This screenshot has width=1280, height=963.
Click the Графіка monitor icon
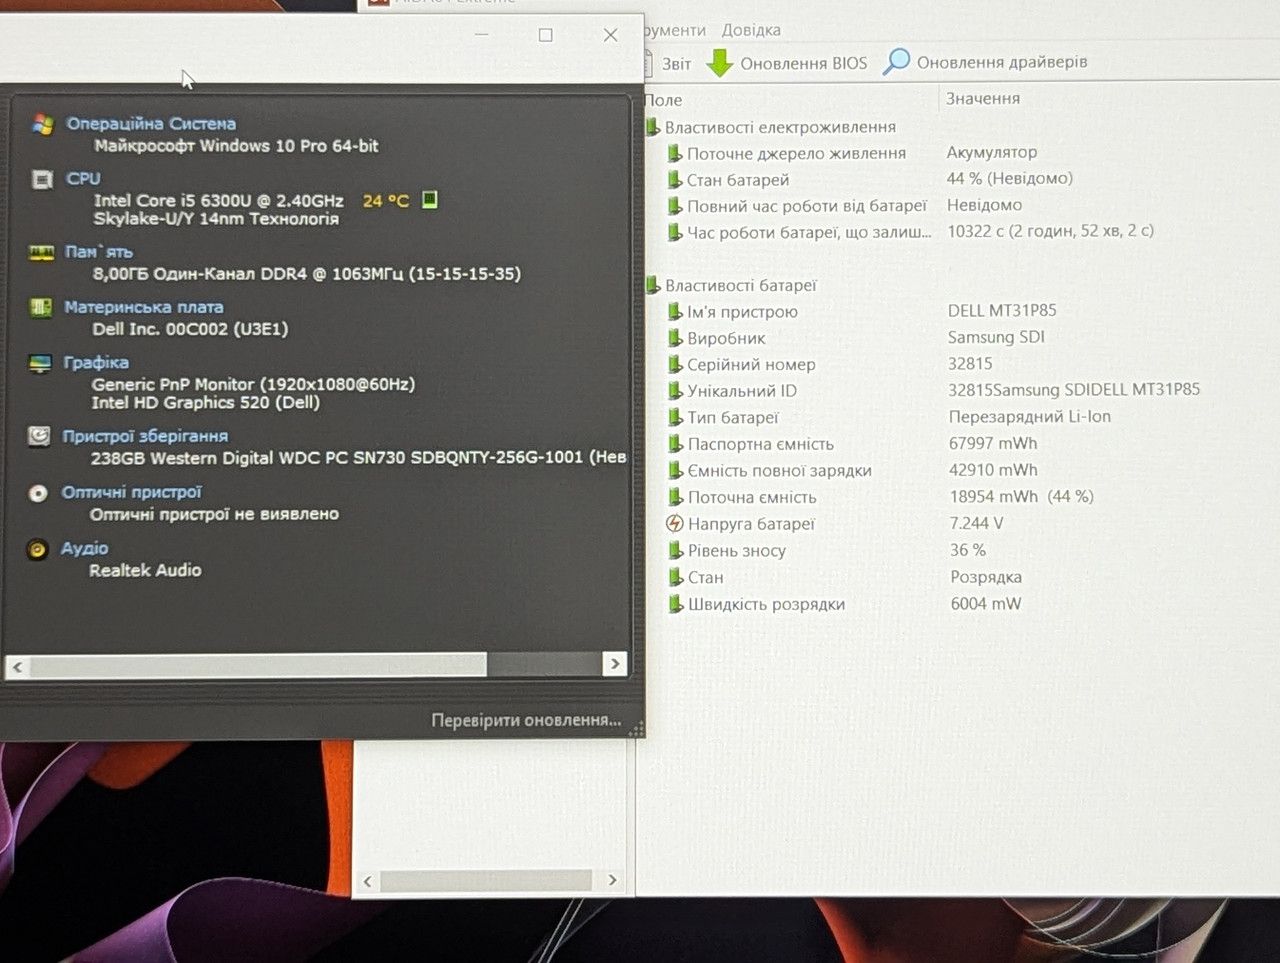pyautogui.click(x=40, y=363)
